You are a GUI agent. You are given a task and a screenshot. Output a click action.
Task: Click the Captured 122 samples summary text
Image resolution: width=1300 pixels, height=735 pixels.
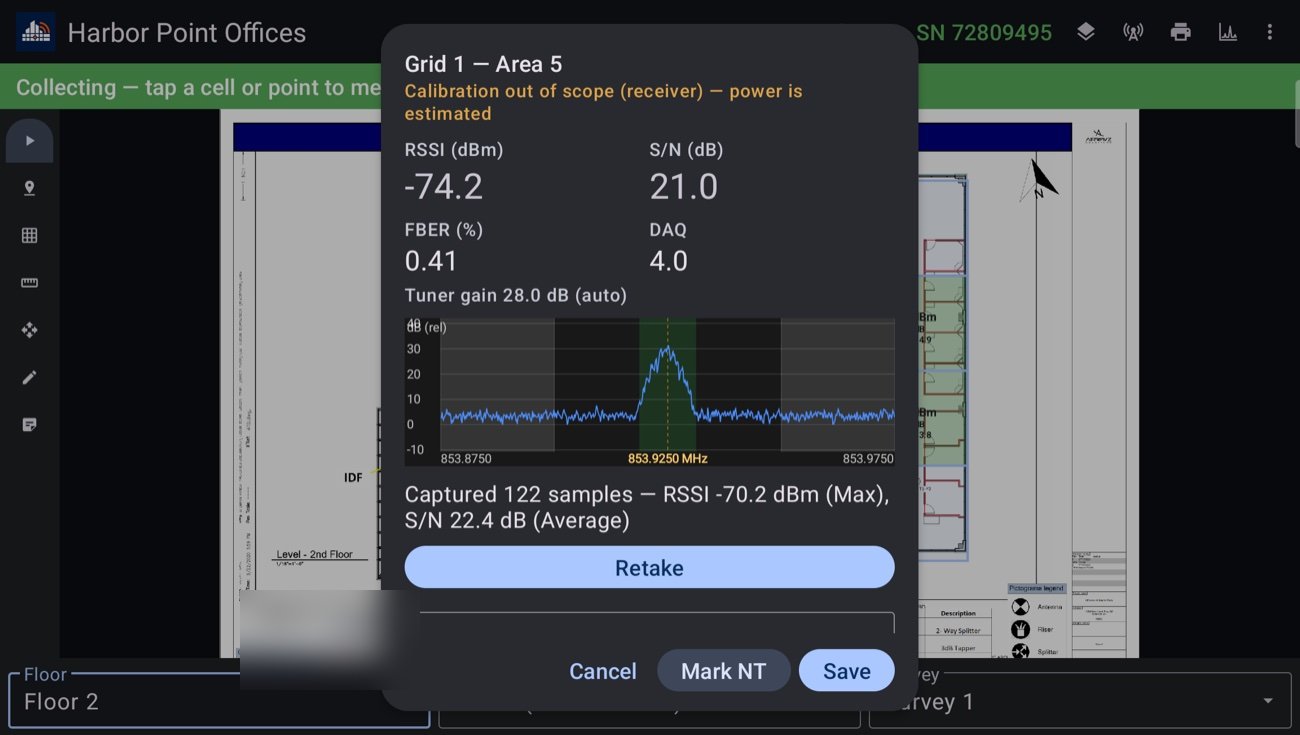(647, 507)
